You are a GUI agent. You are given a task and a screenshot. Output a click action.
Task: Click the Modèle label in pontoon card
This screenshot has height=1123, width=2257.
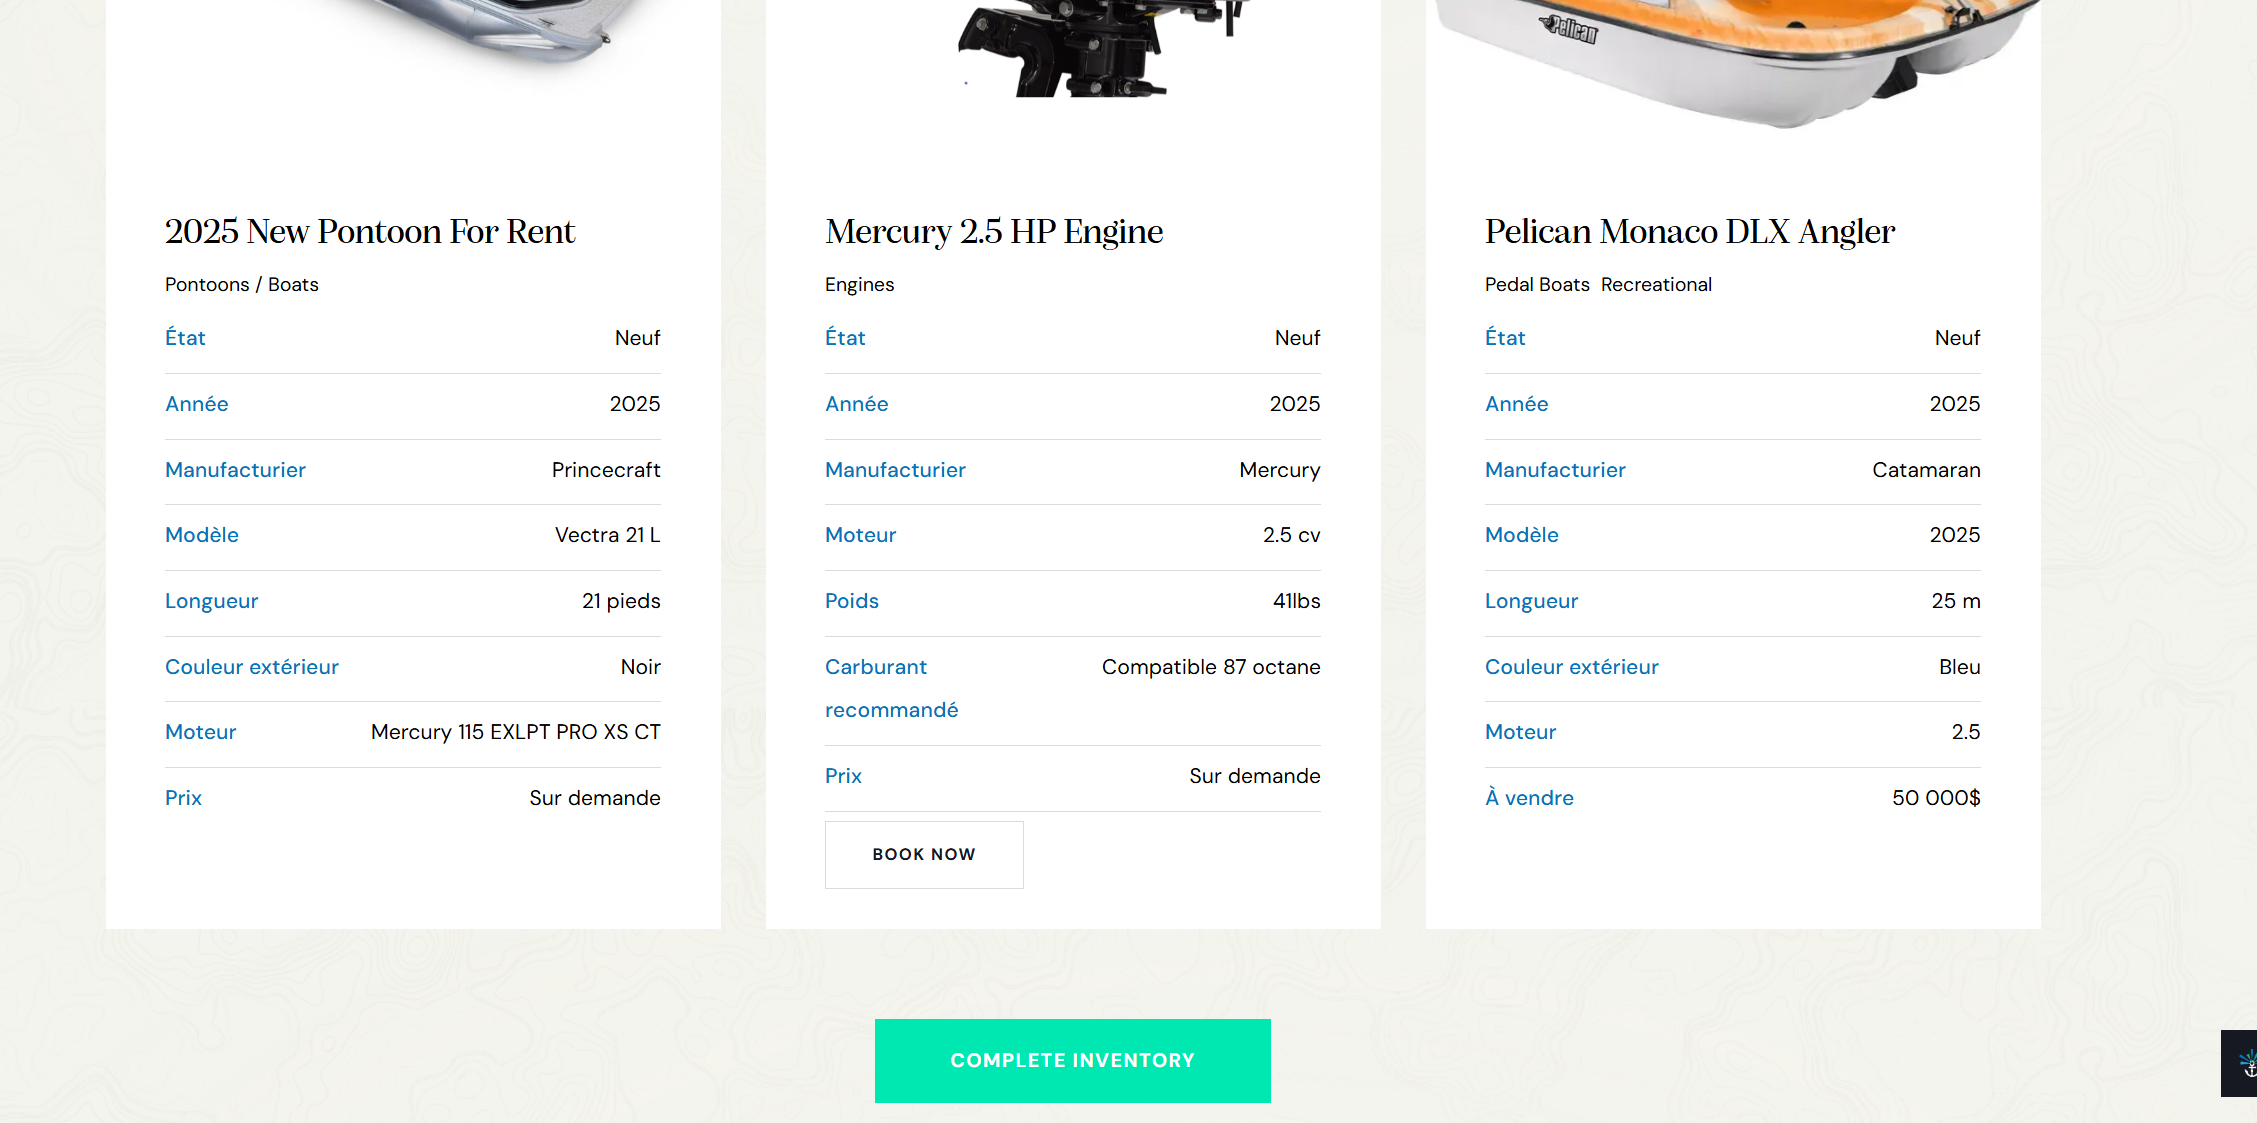pyautogui.click(x=202, y=535)
